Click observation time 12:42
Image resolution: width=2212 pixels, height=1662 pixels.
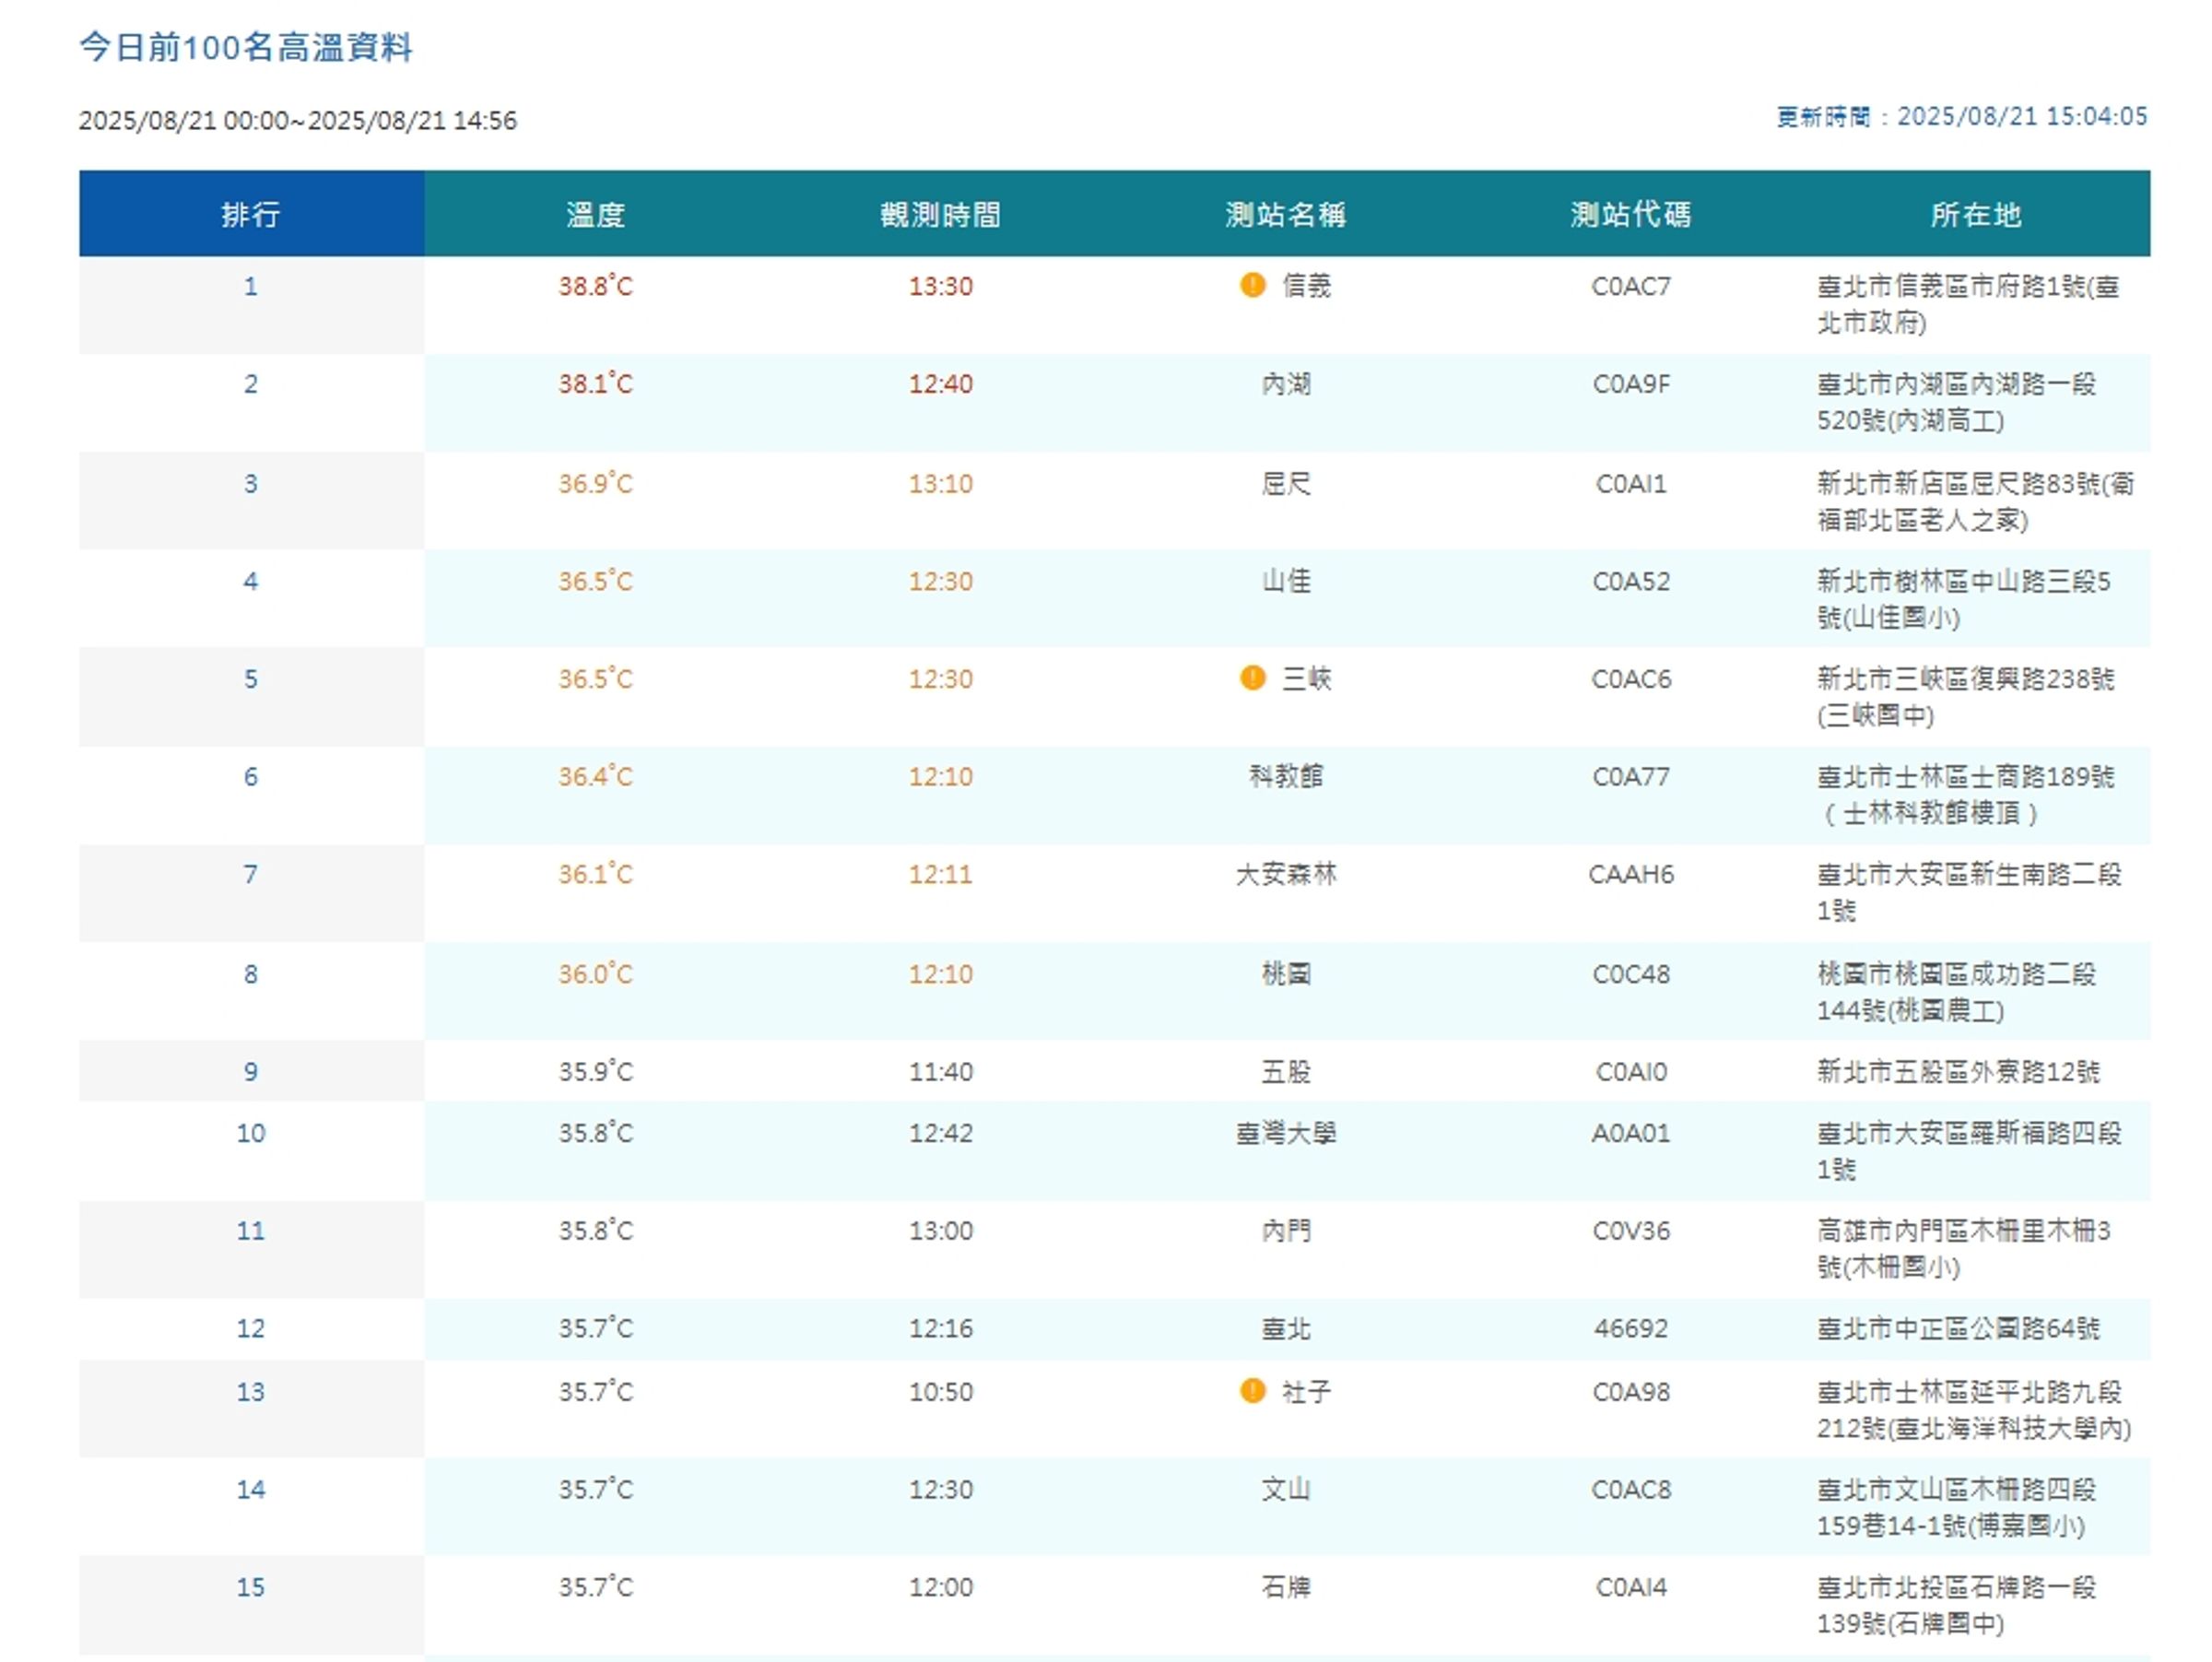pos(941,1133)
